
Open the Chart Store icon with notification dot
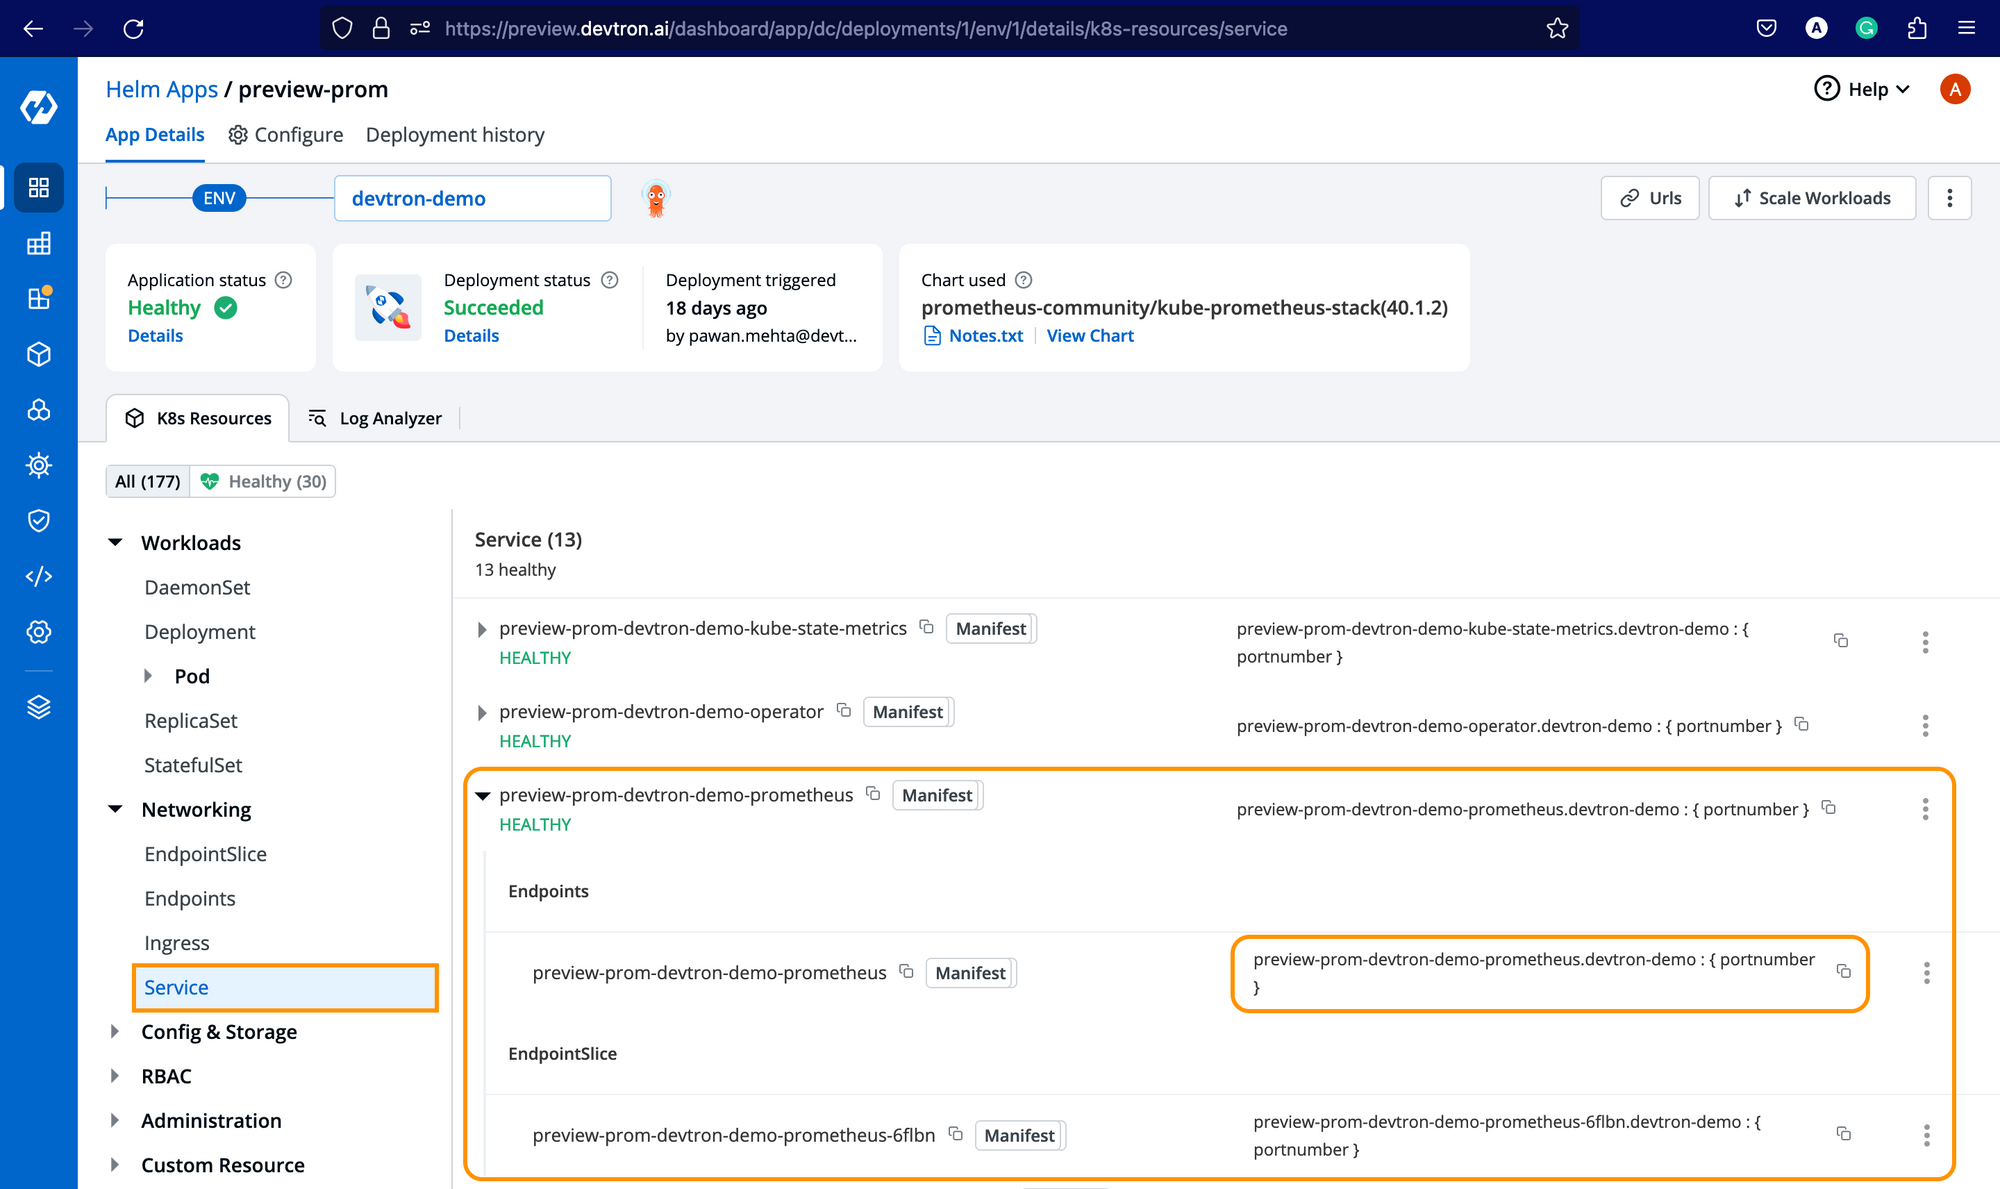[x=39, y=298]
